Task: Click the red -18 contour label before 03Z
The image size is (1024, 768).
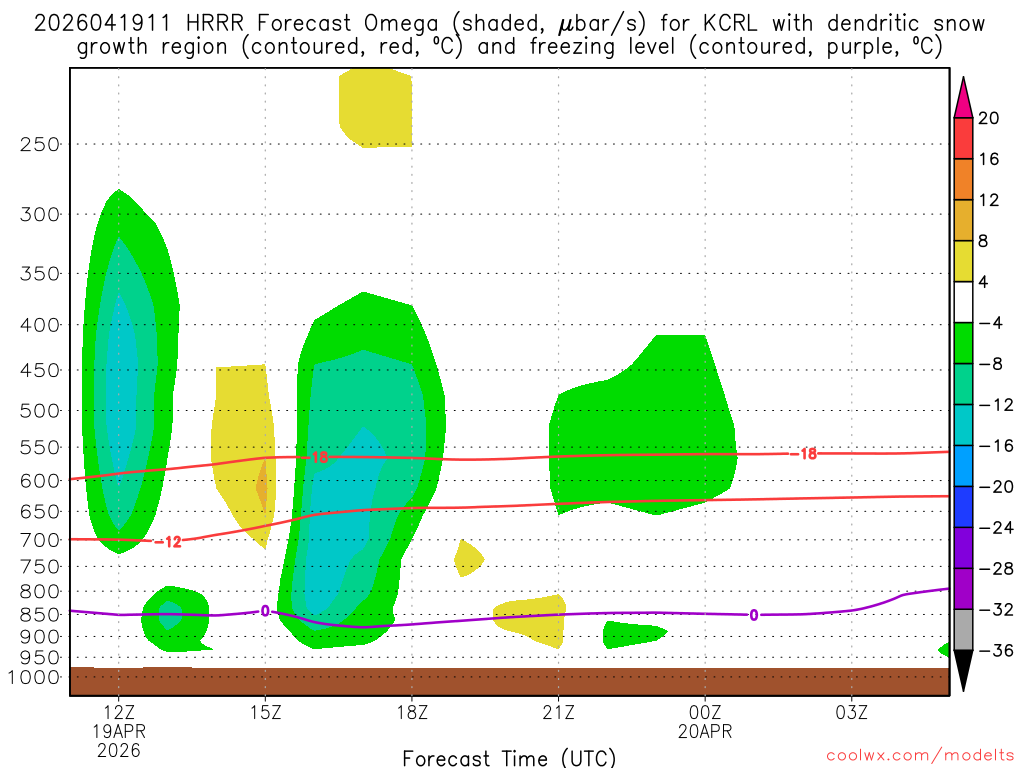Action: (804, 454)
